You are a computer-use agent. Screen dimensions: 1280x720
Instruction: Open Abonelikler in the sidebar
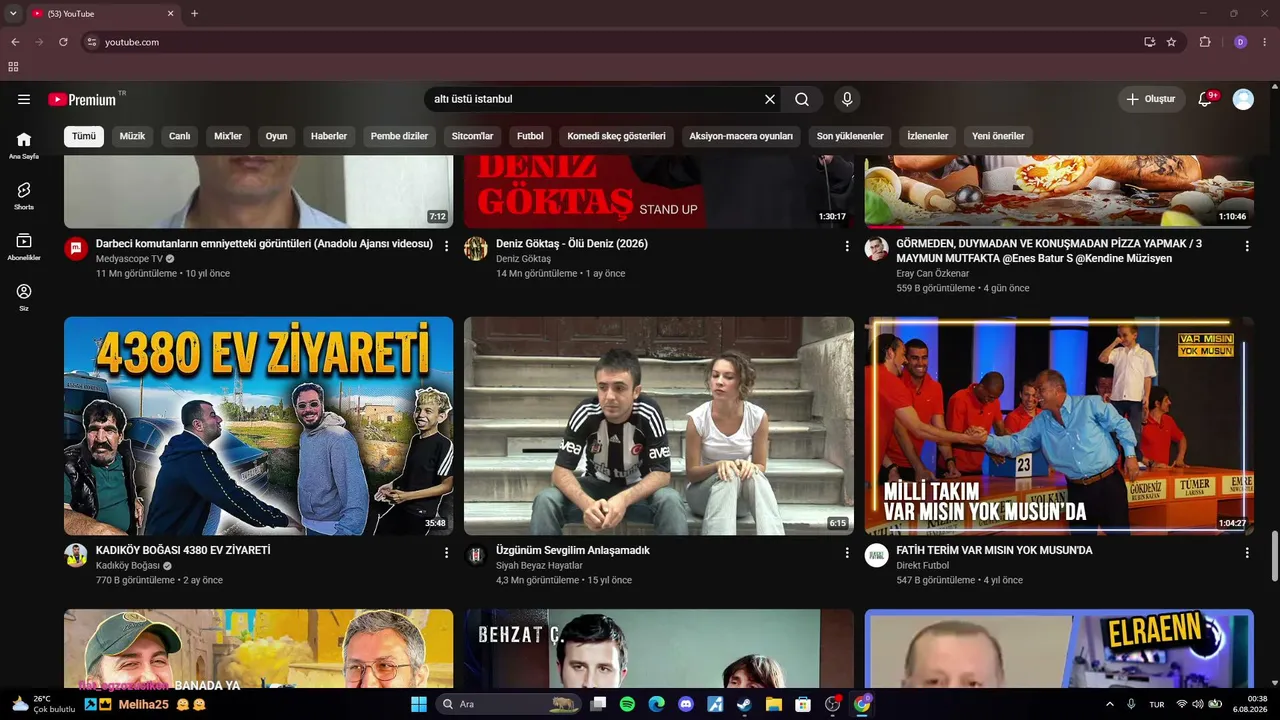[x=24, y=247]
